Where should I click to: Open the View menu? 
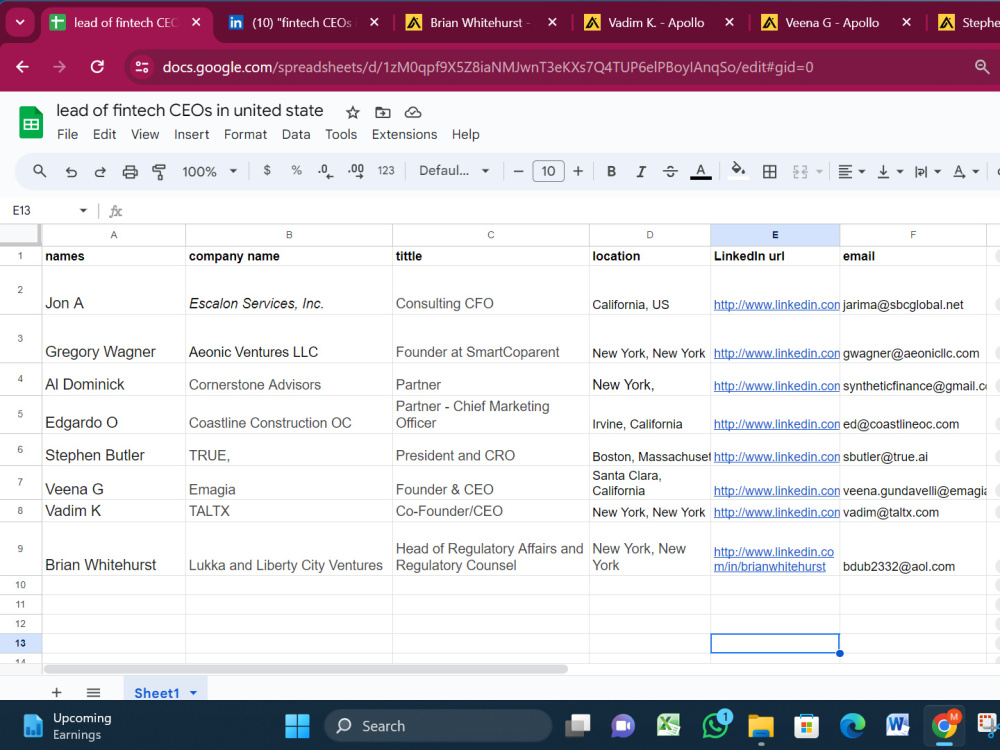coord(145,135)
